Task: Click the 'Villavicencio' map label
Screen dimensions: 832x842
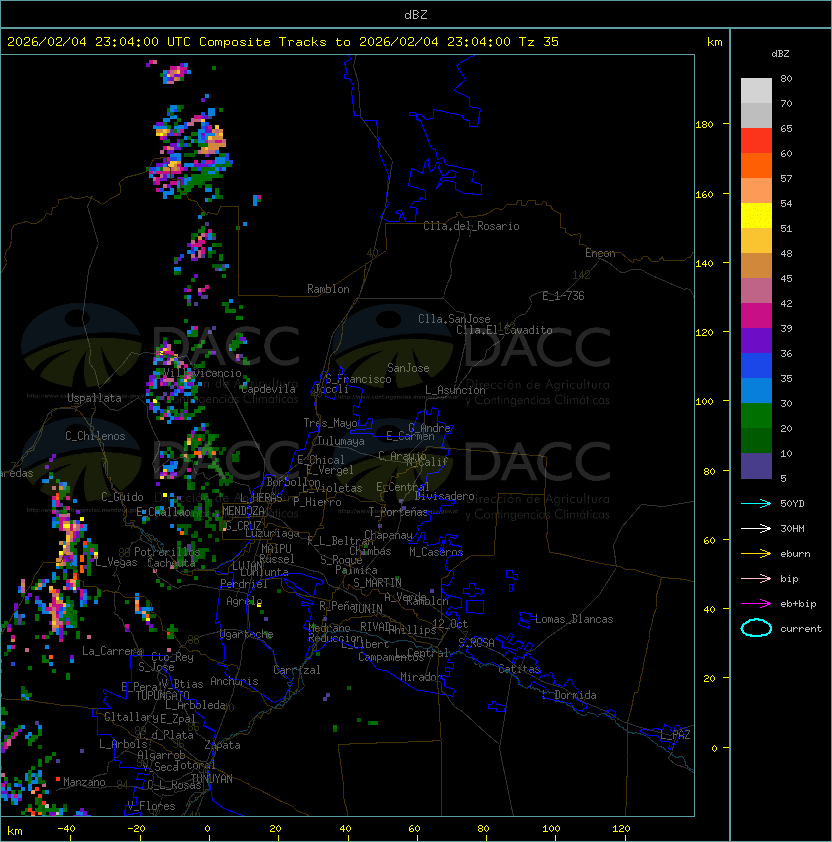Action: click(201, 373)
